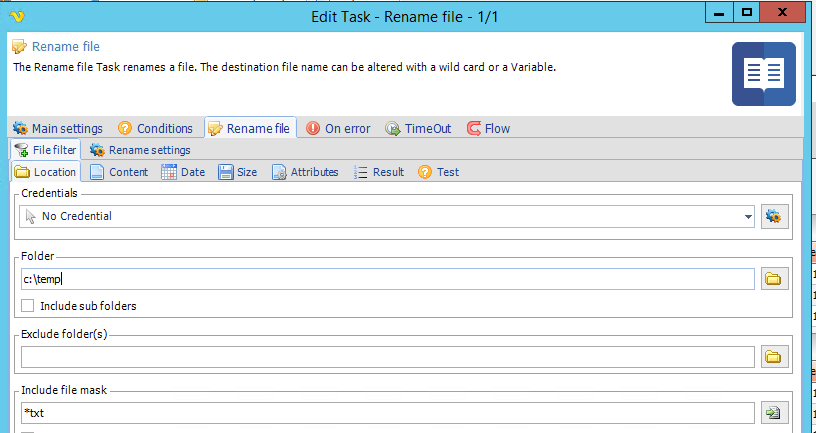Open the Date filter tab

183,172
